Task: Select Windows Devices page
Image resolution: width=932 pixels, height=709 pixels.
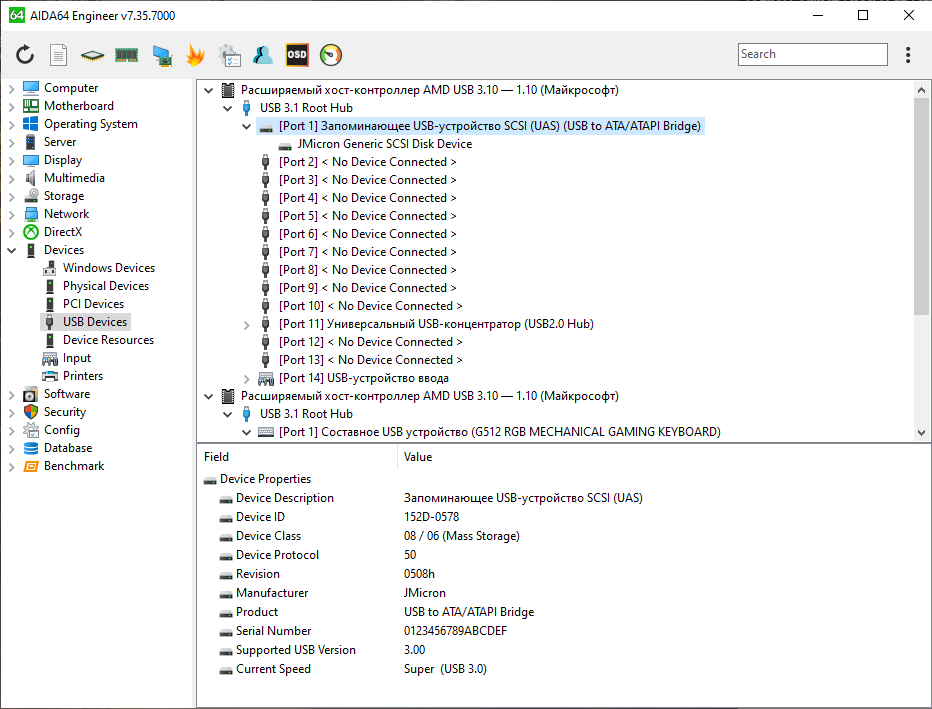Action: pos(109,268)
